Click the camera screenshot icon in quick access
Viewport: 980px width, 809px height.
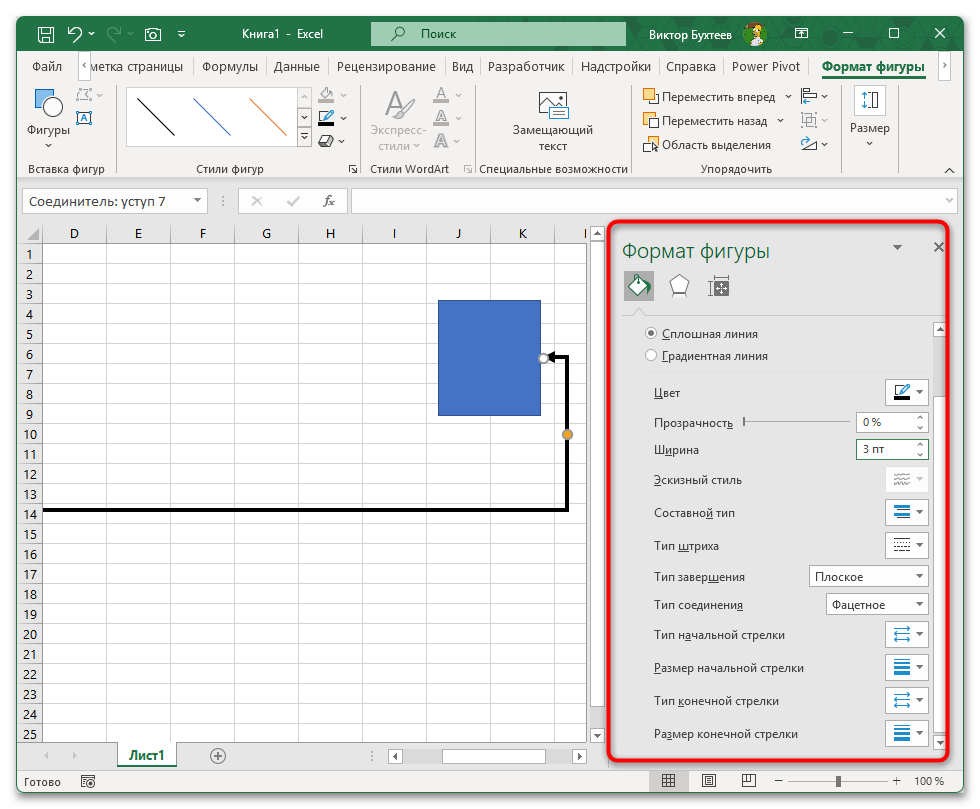153,34
